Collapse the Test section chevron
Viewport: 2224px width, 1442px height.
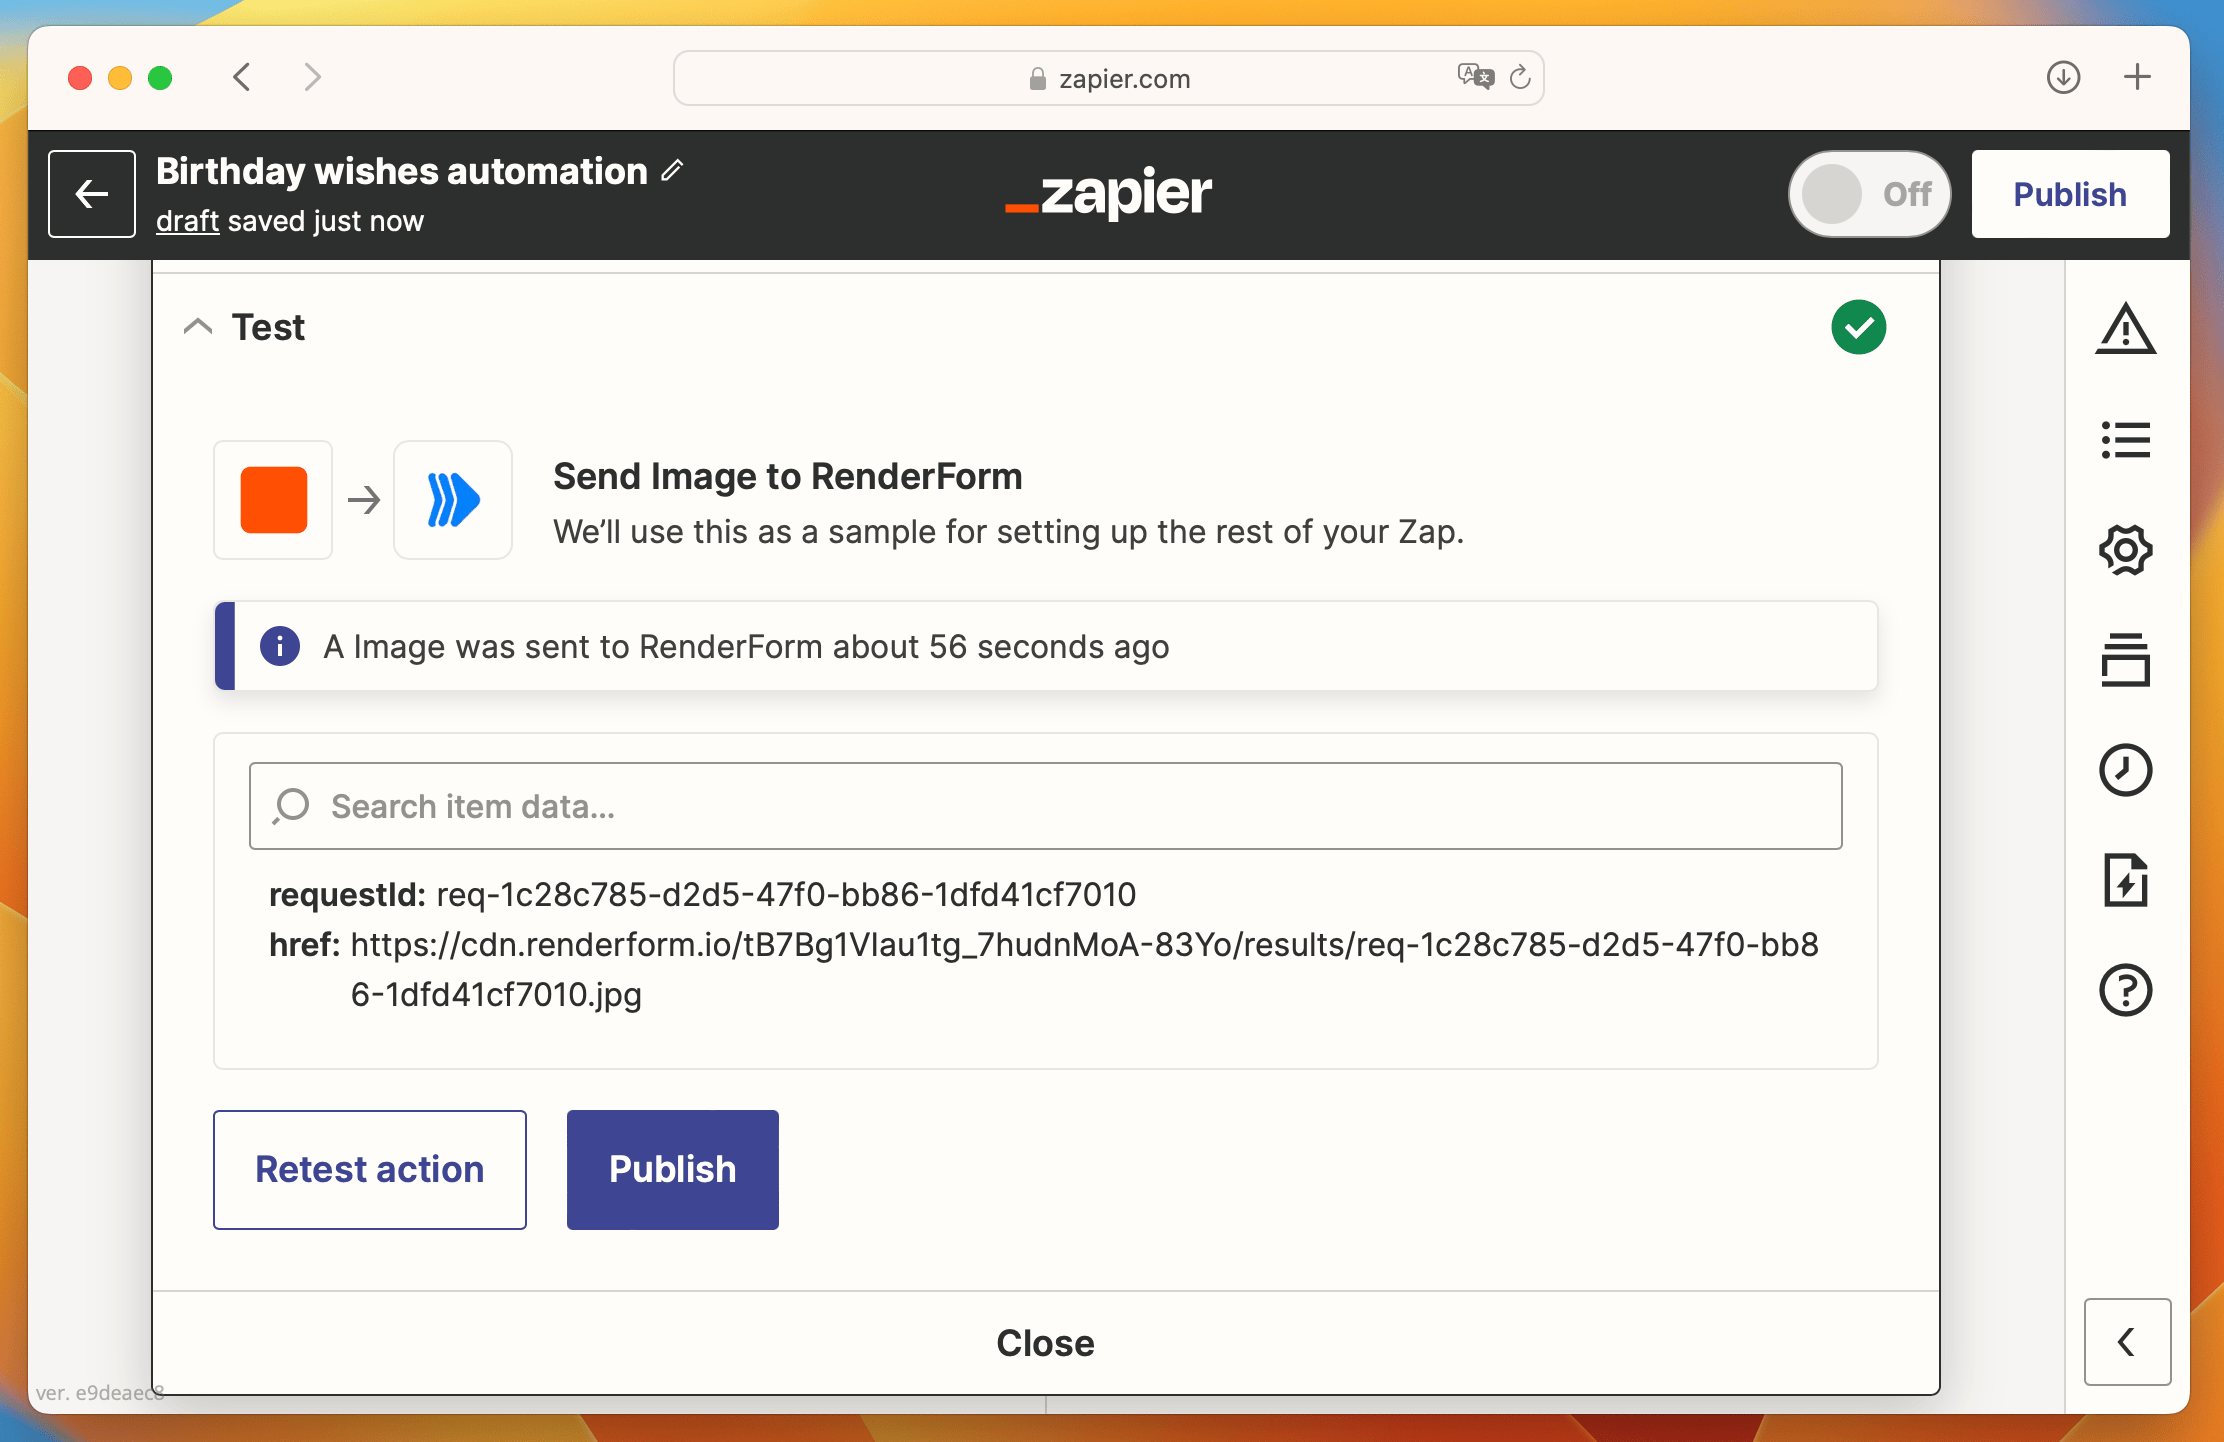[198, 327]
